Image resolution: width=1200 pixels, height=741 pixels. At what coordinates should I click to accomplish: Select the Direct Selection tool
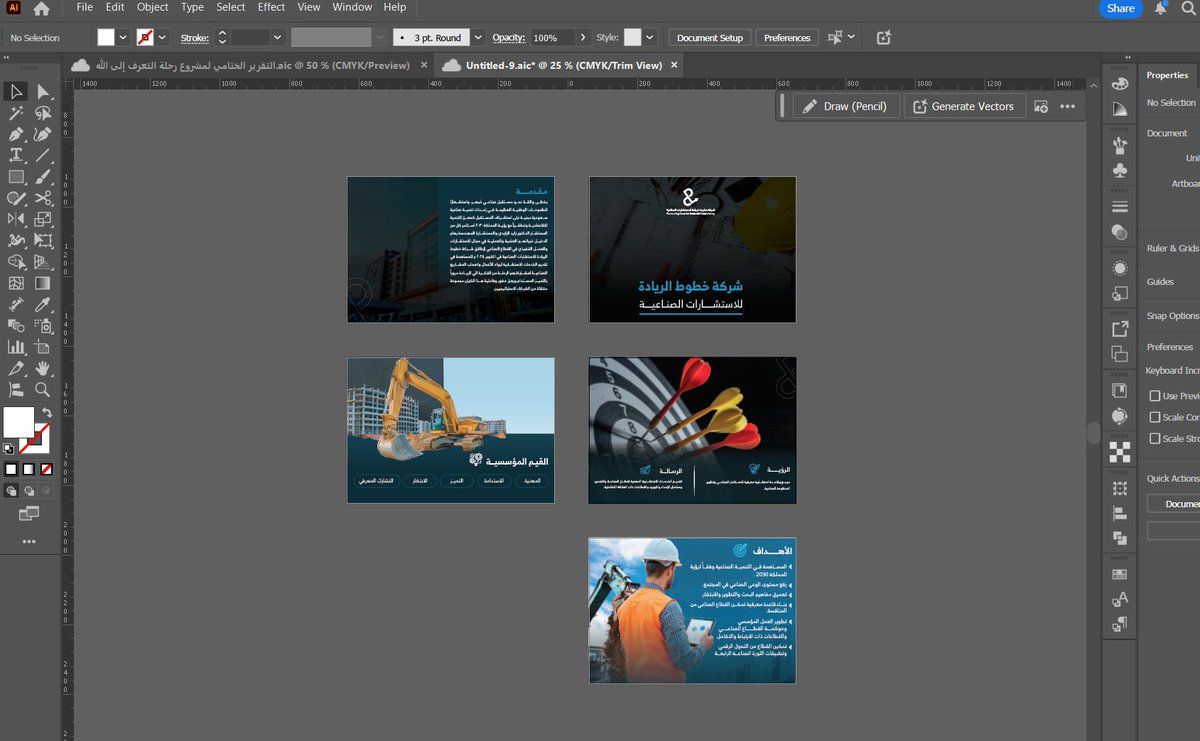point(43,91)
